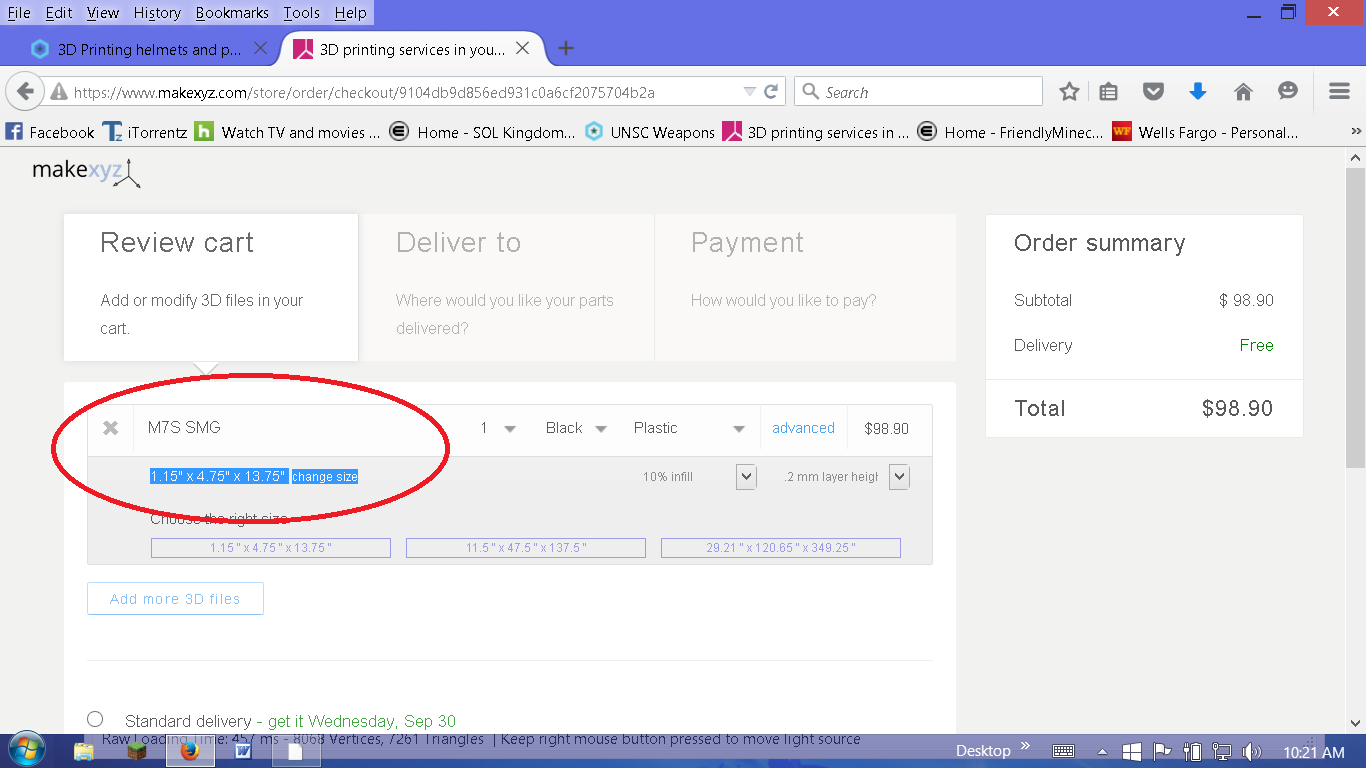Open the Bookmarks menu
This screenshot has height=768, width=1366.
pyautogui.click(x=232, y=13)
